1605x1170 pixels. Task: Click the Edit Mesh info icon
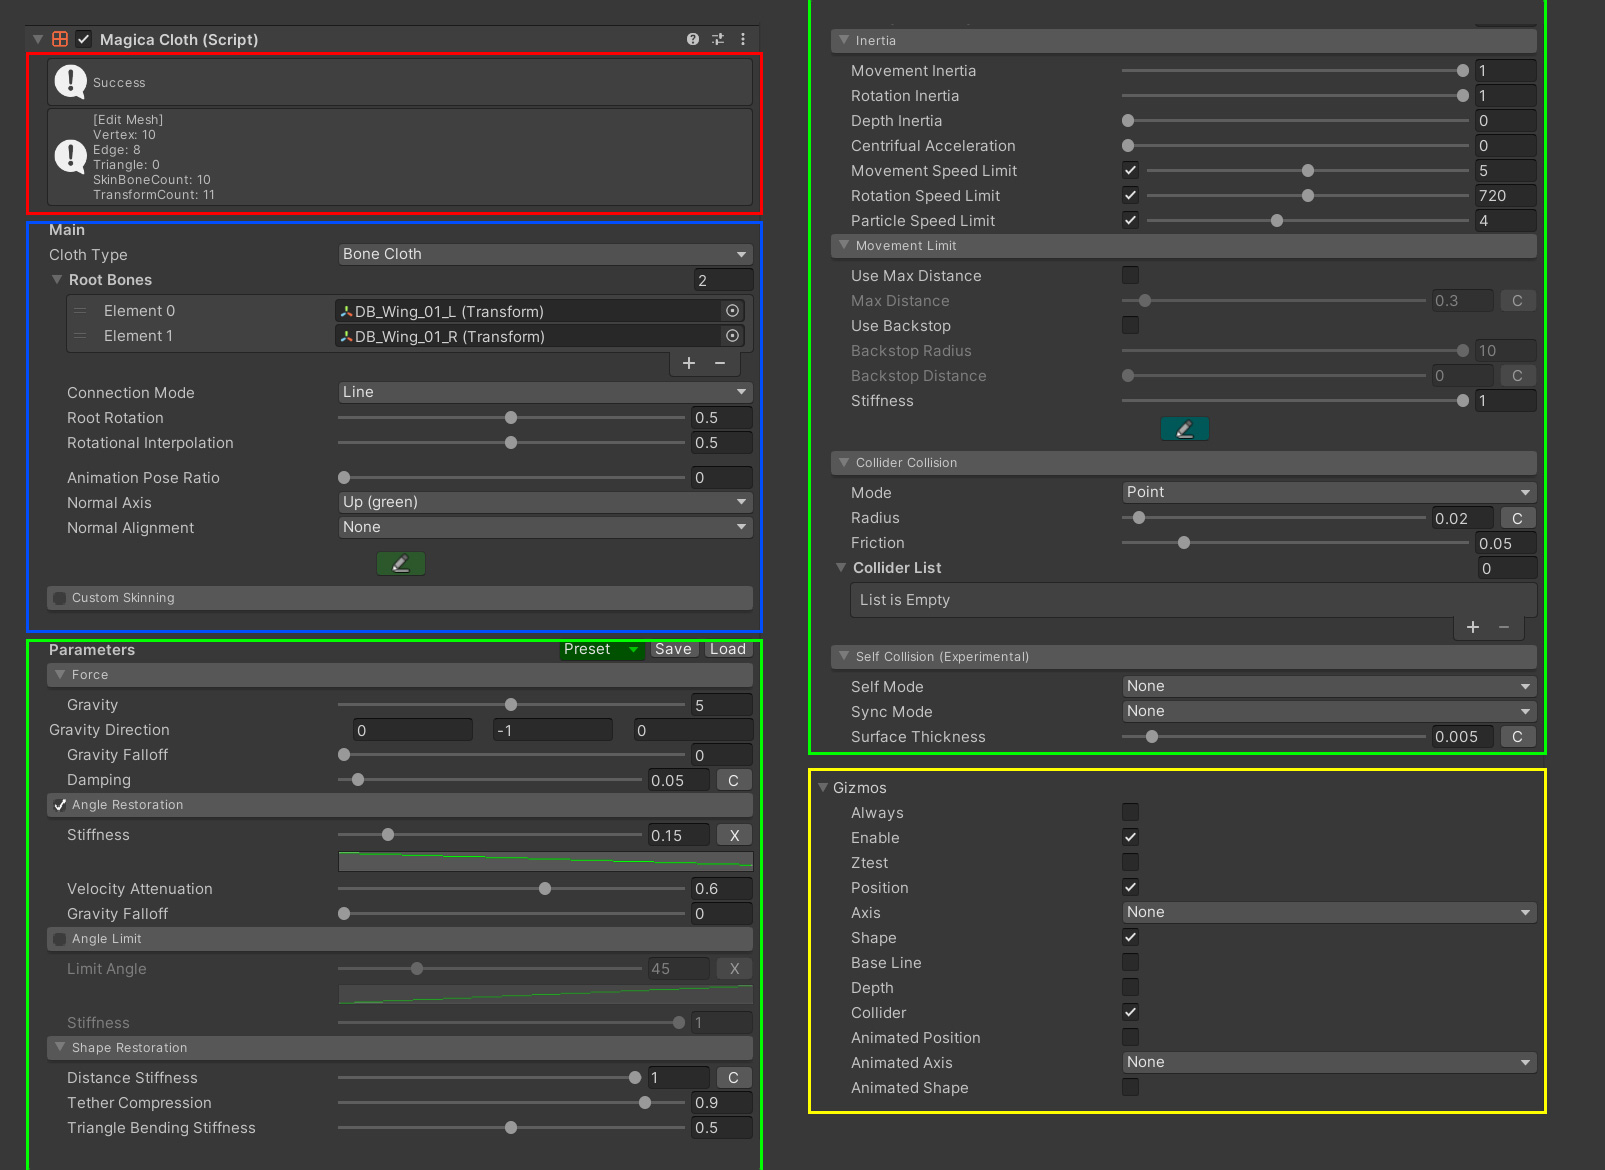[70, 156]
